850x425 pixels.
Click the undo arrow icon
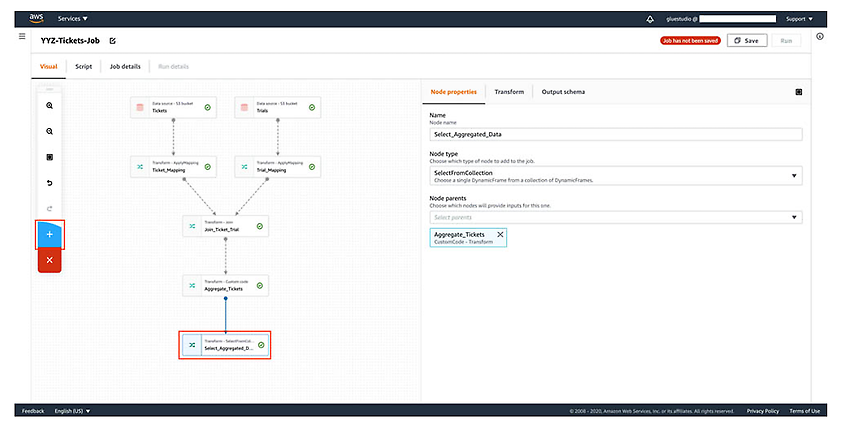49,183
